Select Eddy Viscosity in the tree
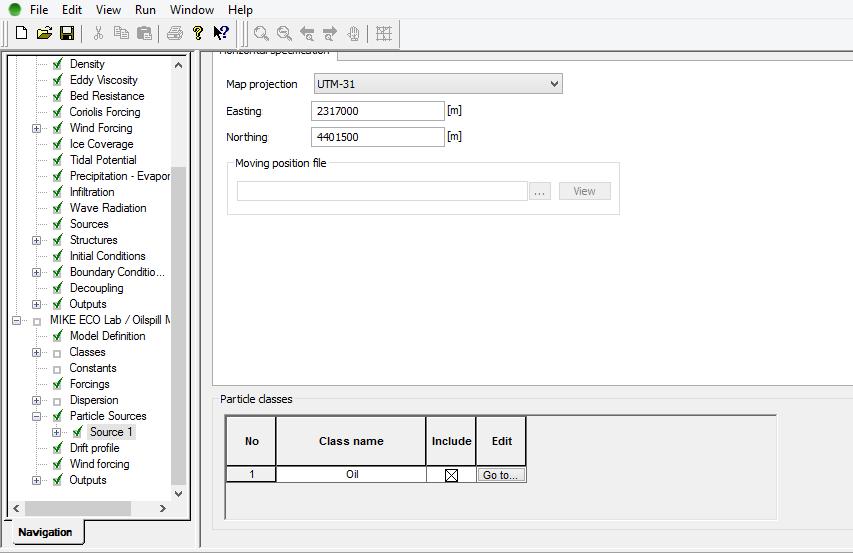Image resolution: width=853 pixels, height=553 pixels. pyautogui.click(x=103, y=80)
